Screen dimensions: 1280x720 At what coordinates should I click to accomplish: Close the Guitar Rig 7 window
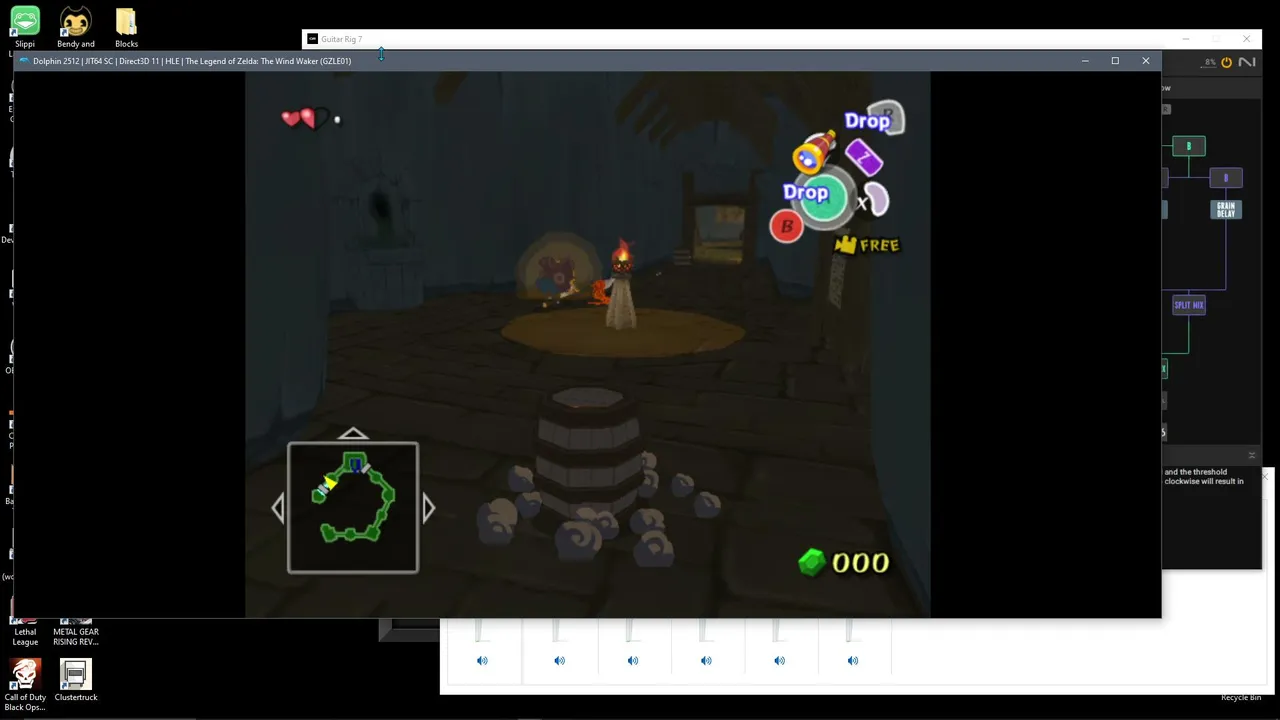click(1246, 39)
